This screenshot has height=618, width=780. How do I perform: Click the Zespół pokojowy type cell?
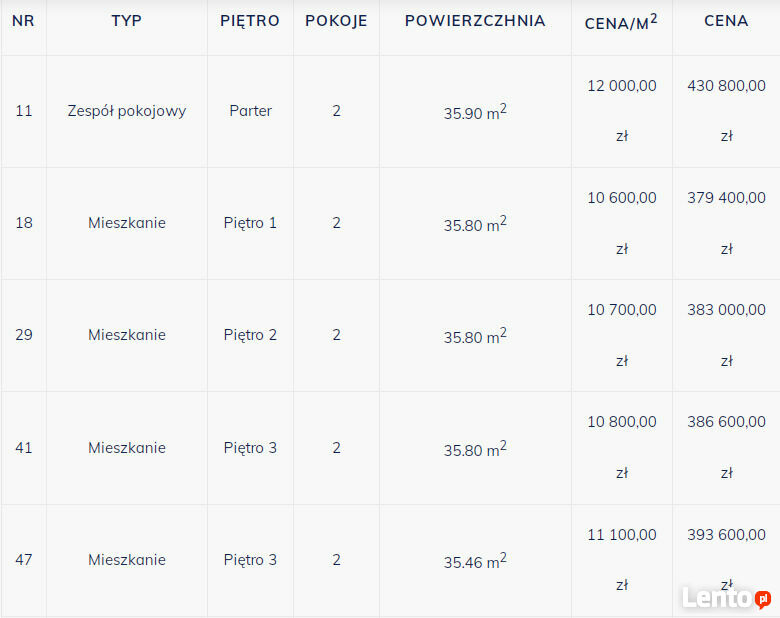click(127, 111)
